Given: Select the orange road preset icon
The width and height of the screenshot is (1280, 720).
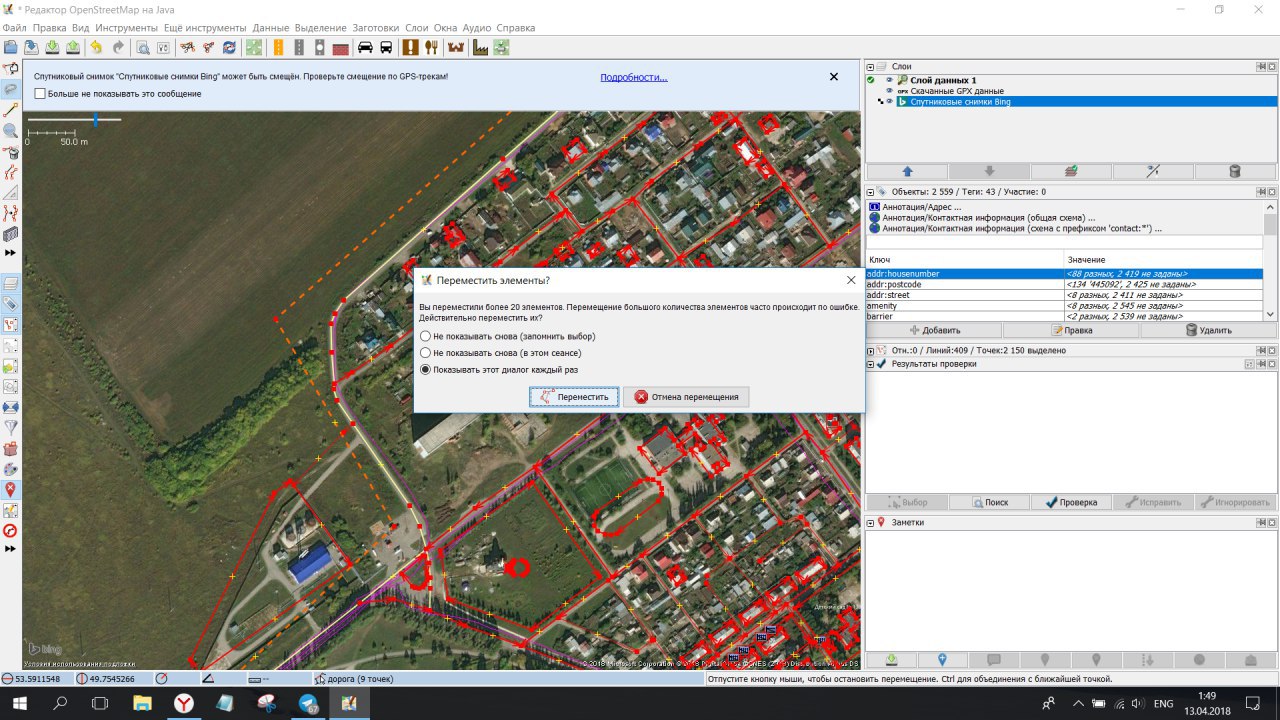Looking at the screenshot, I should click(276, 47).
